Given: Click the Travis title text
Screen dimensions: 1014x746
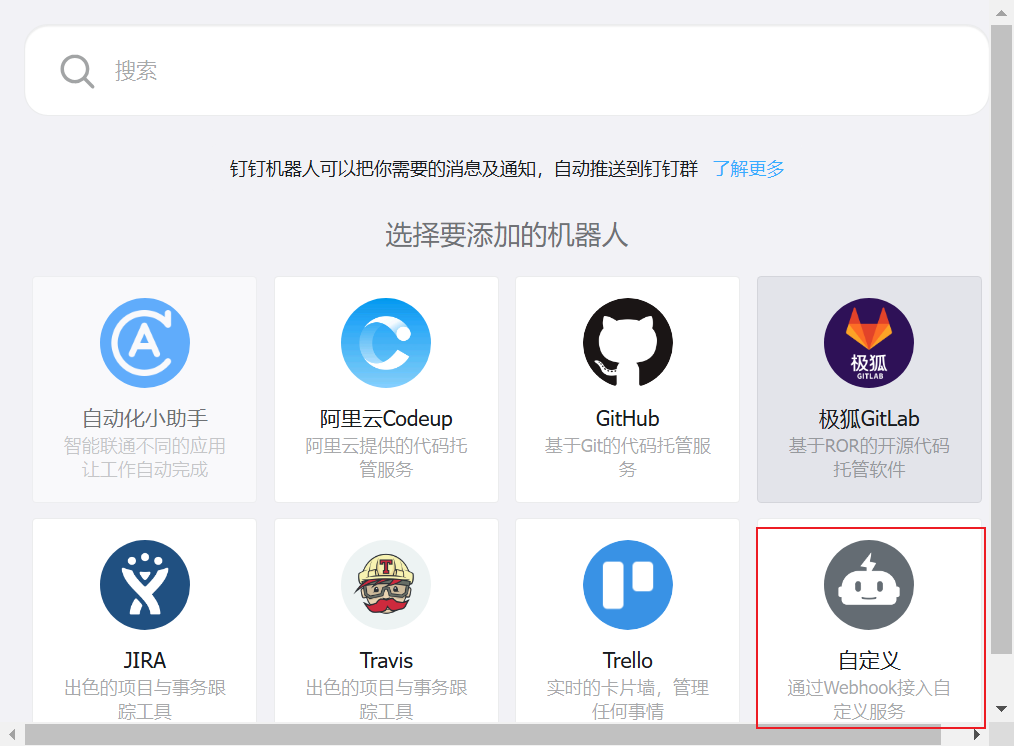Looking at the screenshot, I should point(386,660).
